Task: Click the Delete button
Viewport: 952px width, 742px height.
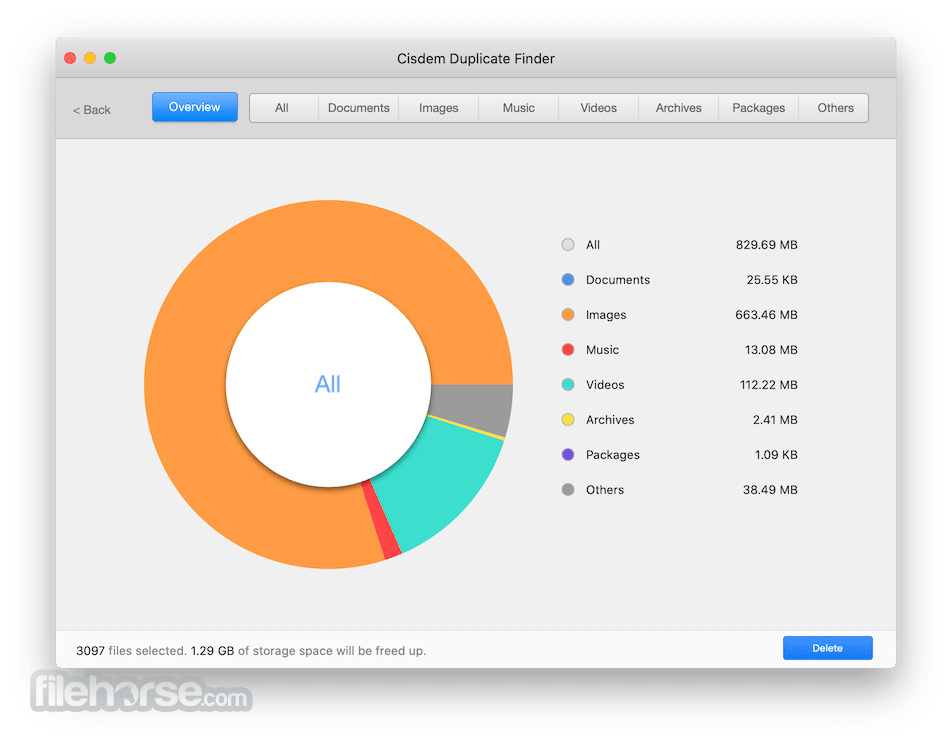Action: 828,648
